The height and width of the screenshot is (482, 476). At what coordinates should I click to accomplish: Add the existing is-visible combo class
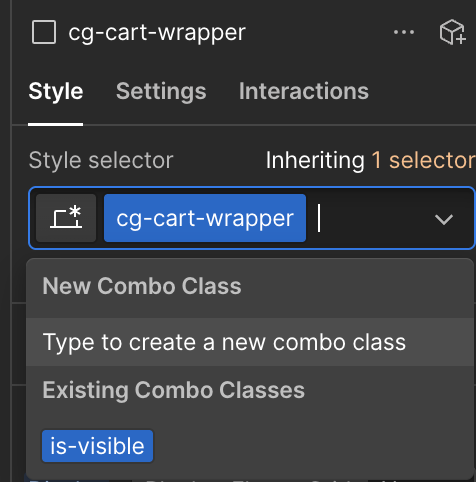(97, 446)
